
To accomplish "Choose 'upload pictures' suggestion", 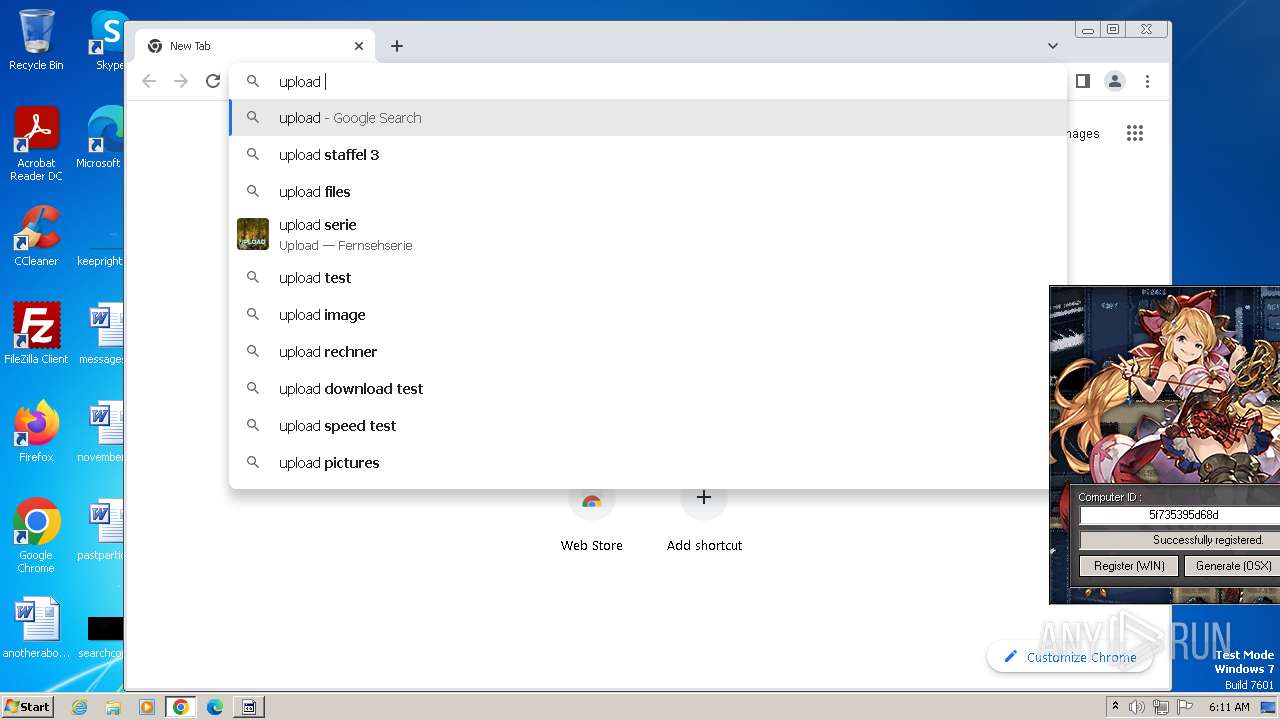I will 648,463.
